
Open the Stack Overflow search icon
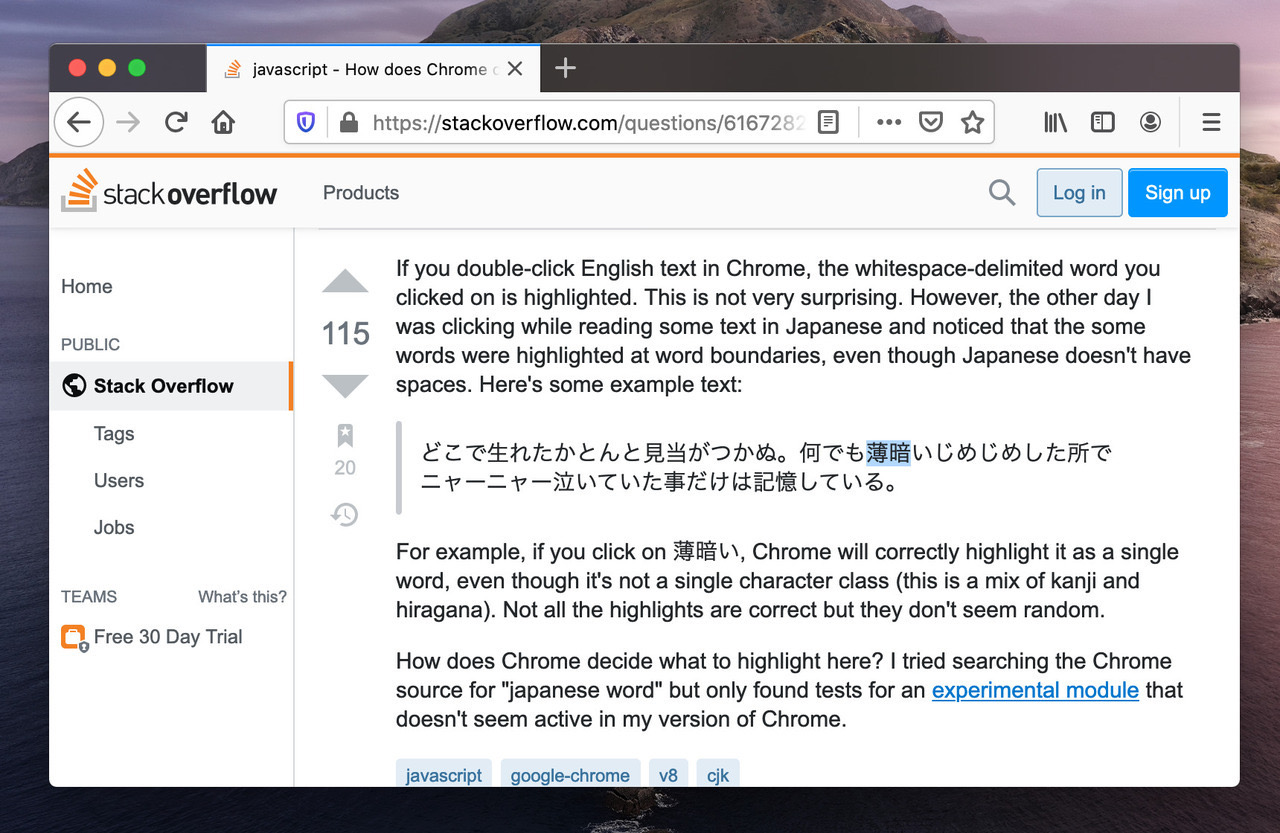point(1002,193)
